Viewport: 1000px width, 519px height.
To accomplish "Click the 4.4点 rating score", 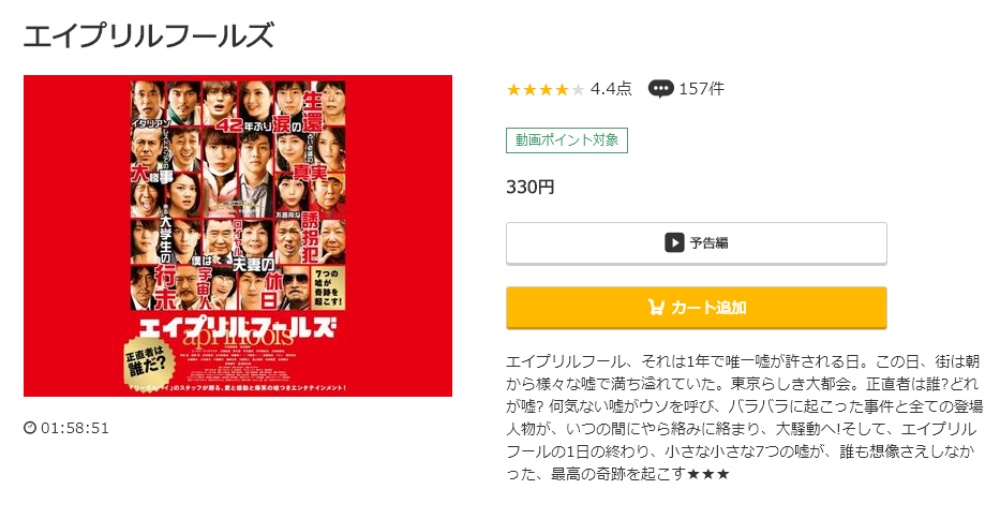I will [x=611, y=89].
